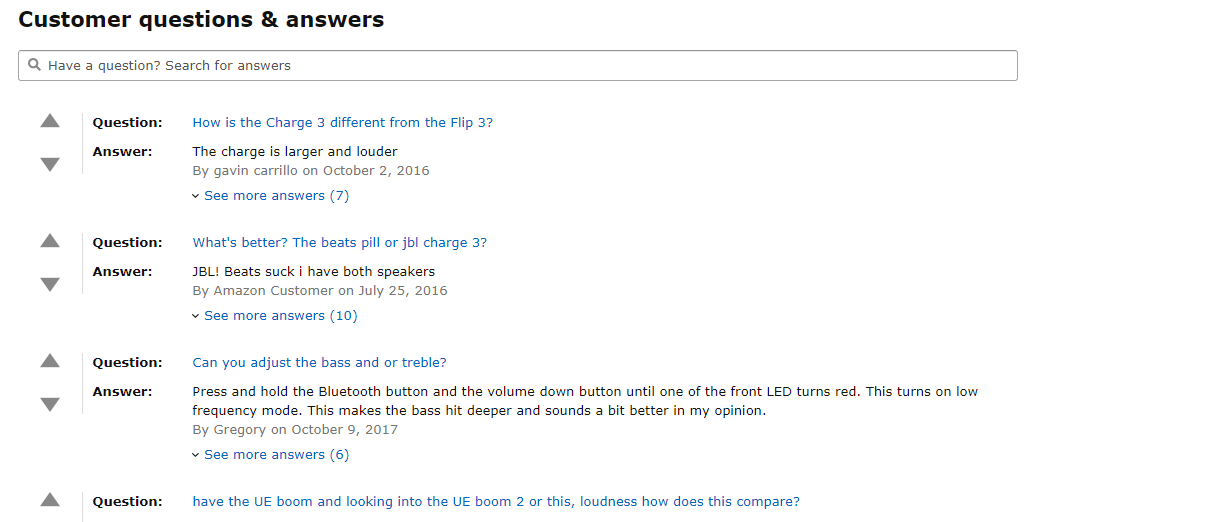
Task: Open the beats pill or jbl charge 3 question
Action: (x=340, y=243)
